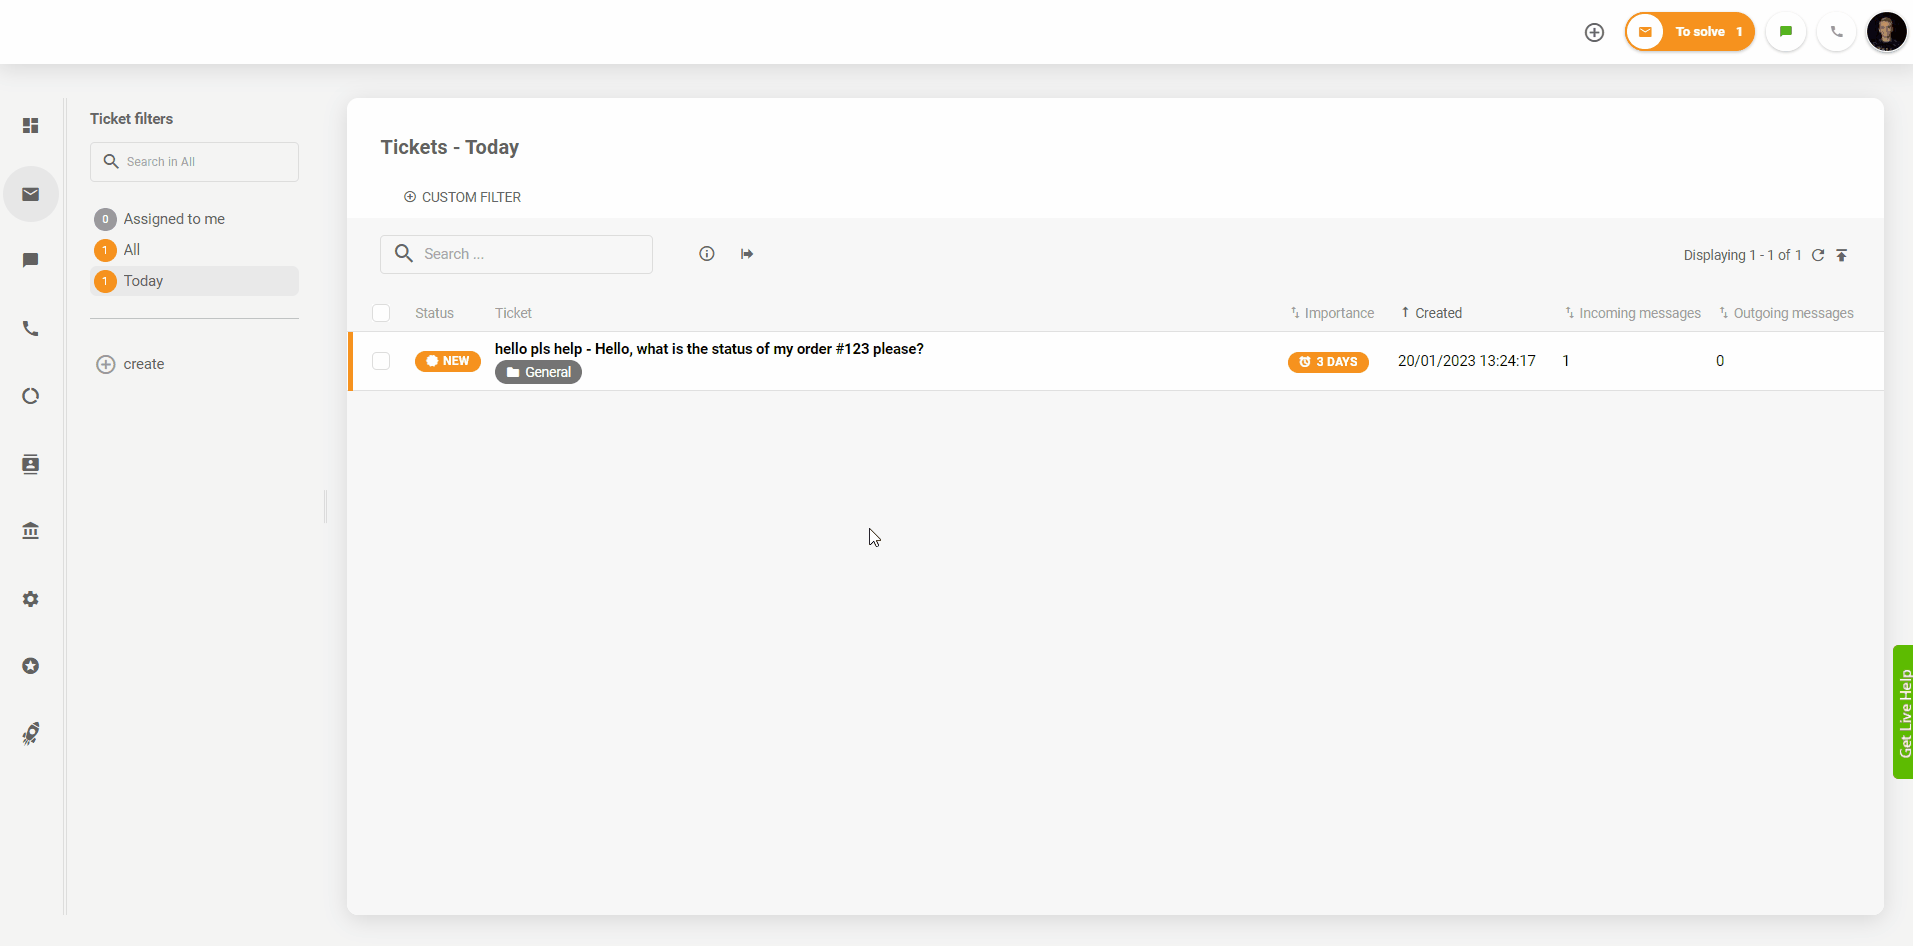Open the calls phone icon in sidebar

point(31,329)
